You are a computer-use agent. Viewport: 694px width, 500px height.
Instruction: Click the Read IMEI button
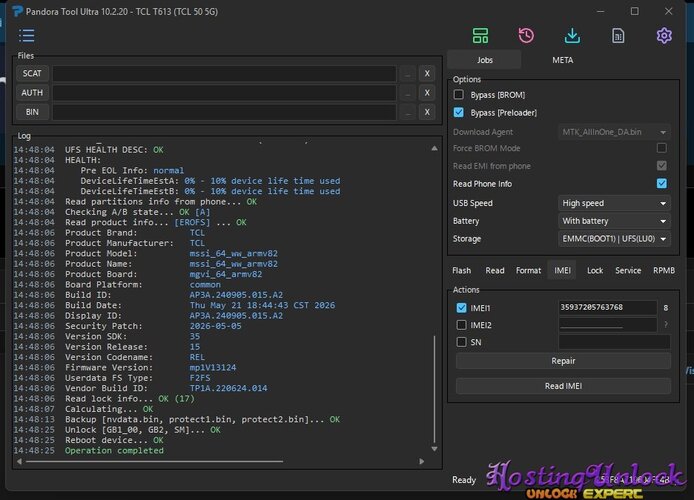(x=563, y=386)
